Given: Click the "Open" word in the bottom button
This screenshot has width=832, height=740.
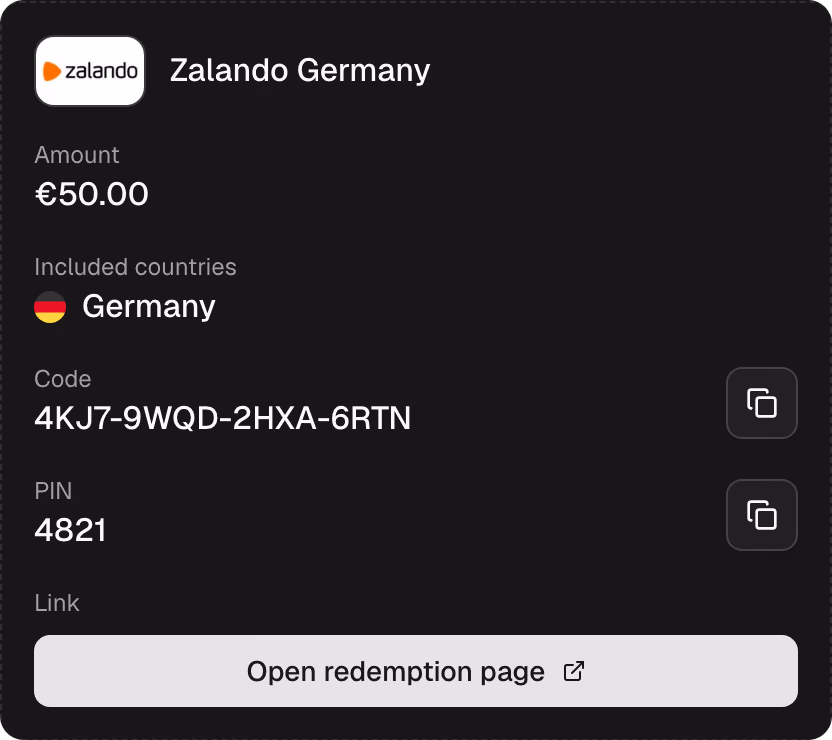Looking at the screenshot, I should click(x=281, y=672).
